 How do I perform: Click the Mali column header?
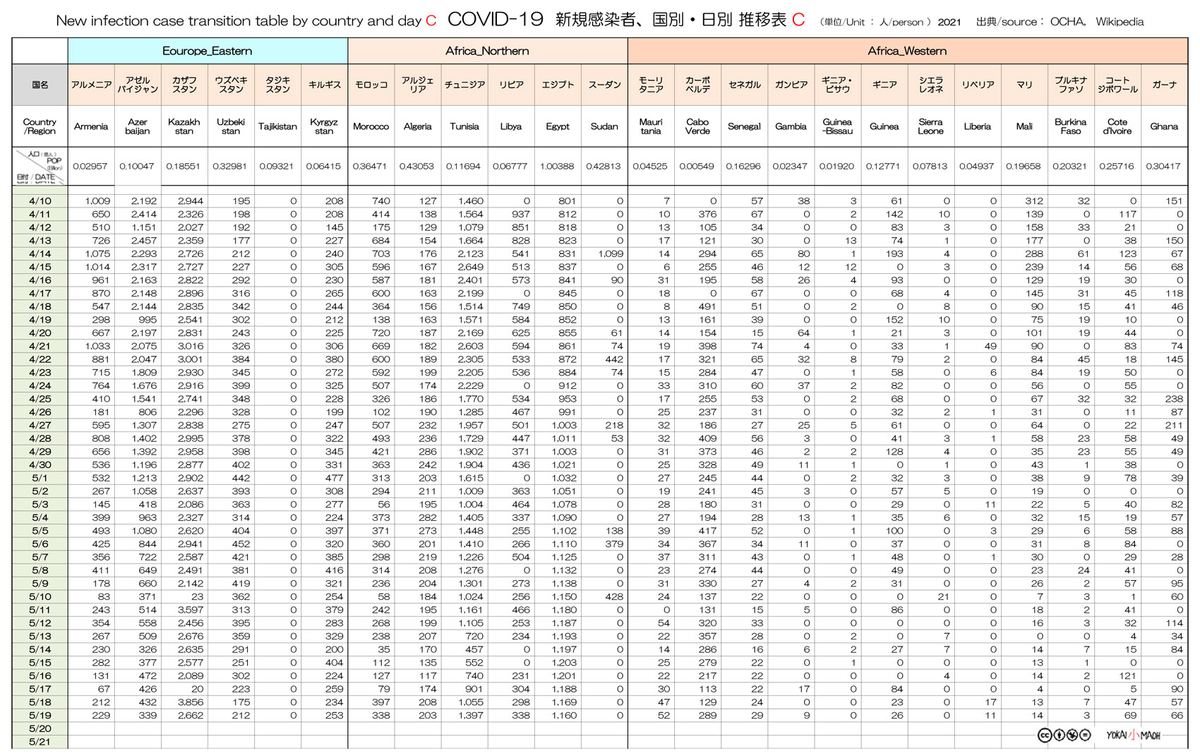1024,127
